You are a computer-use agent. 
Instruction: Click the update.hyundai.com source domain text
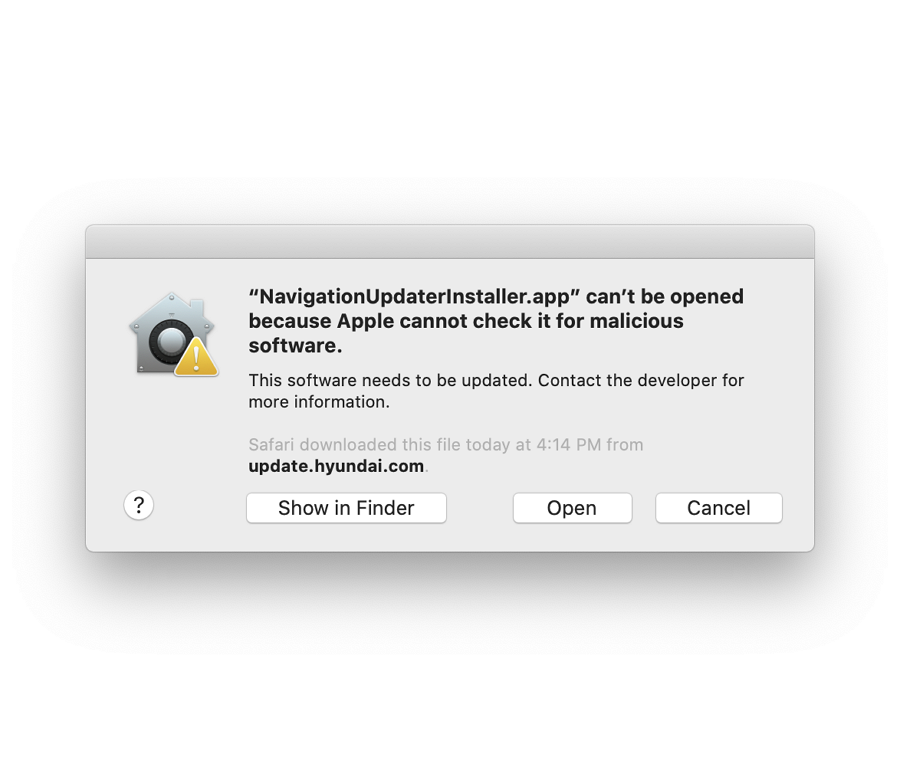[336, 466]
